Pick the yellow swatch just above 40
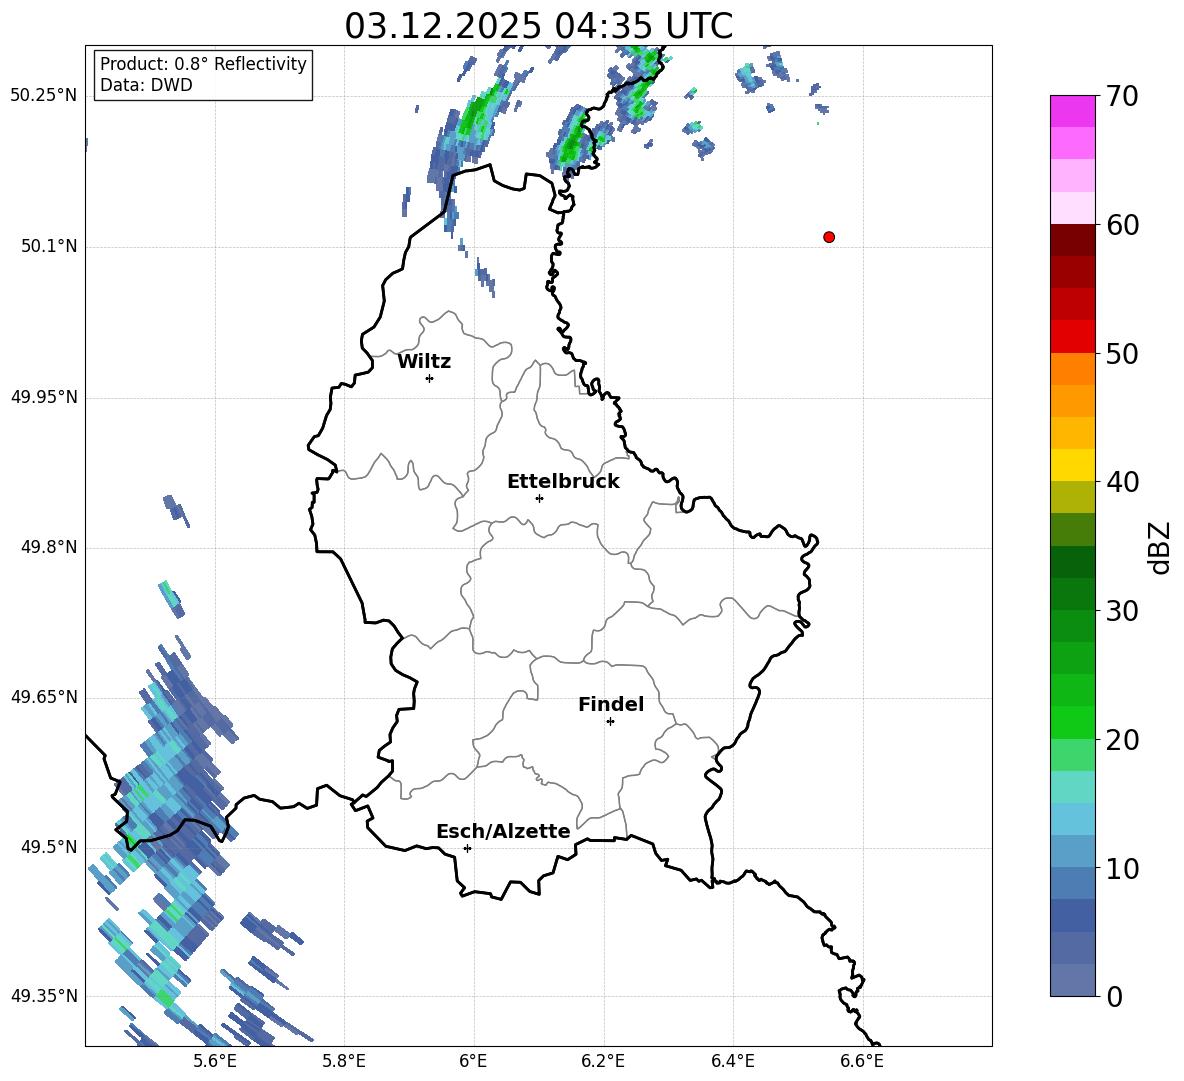Image resolution: width=1184 pixels, height=1081 pixels. [1073, 465]
